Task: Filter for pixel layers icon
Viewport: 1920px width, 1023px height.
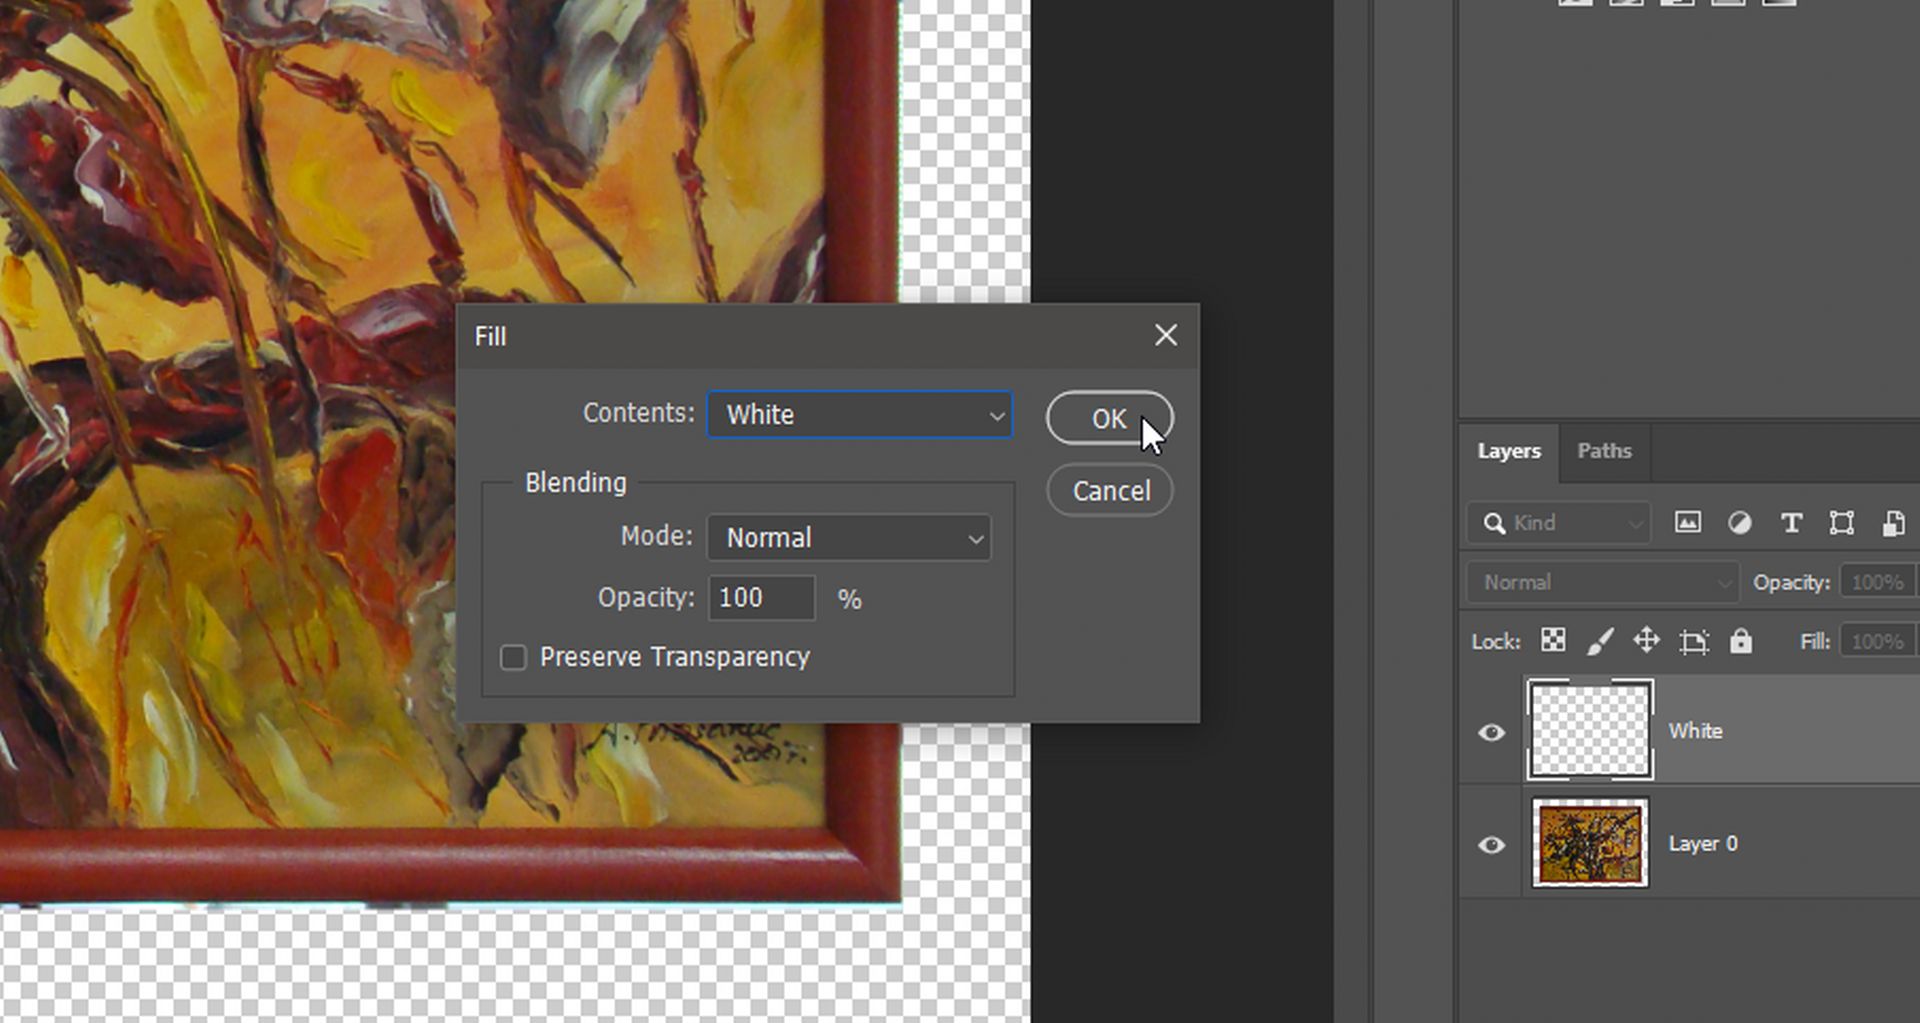Action: point(1687,523)
